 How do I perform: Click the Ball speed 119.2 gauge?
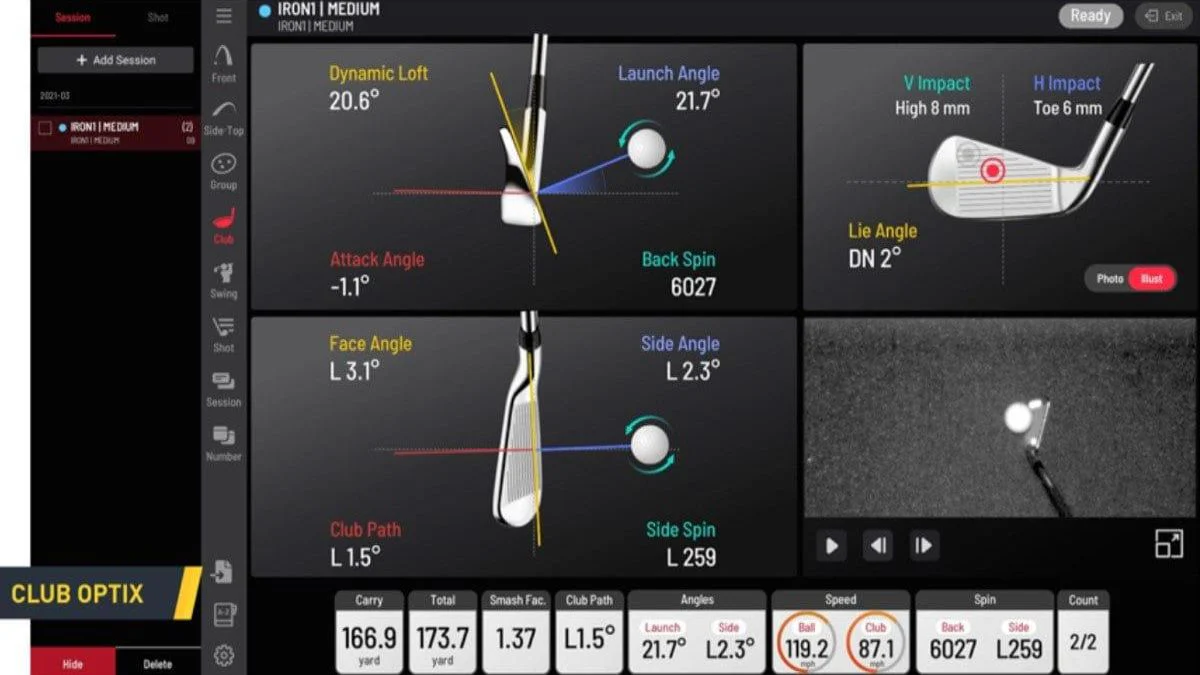tap(807, 641)
